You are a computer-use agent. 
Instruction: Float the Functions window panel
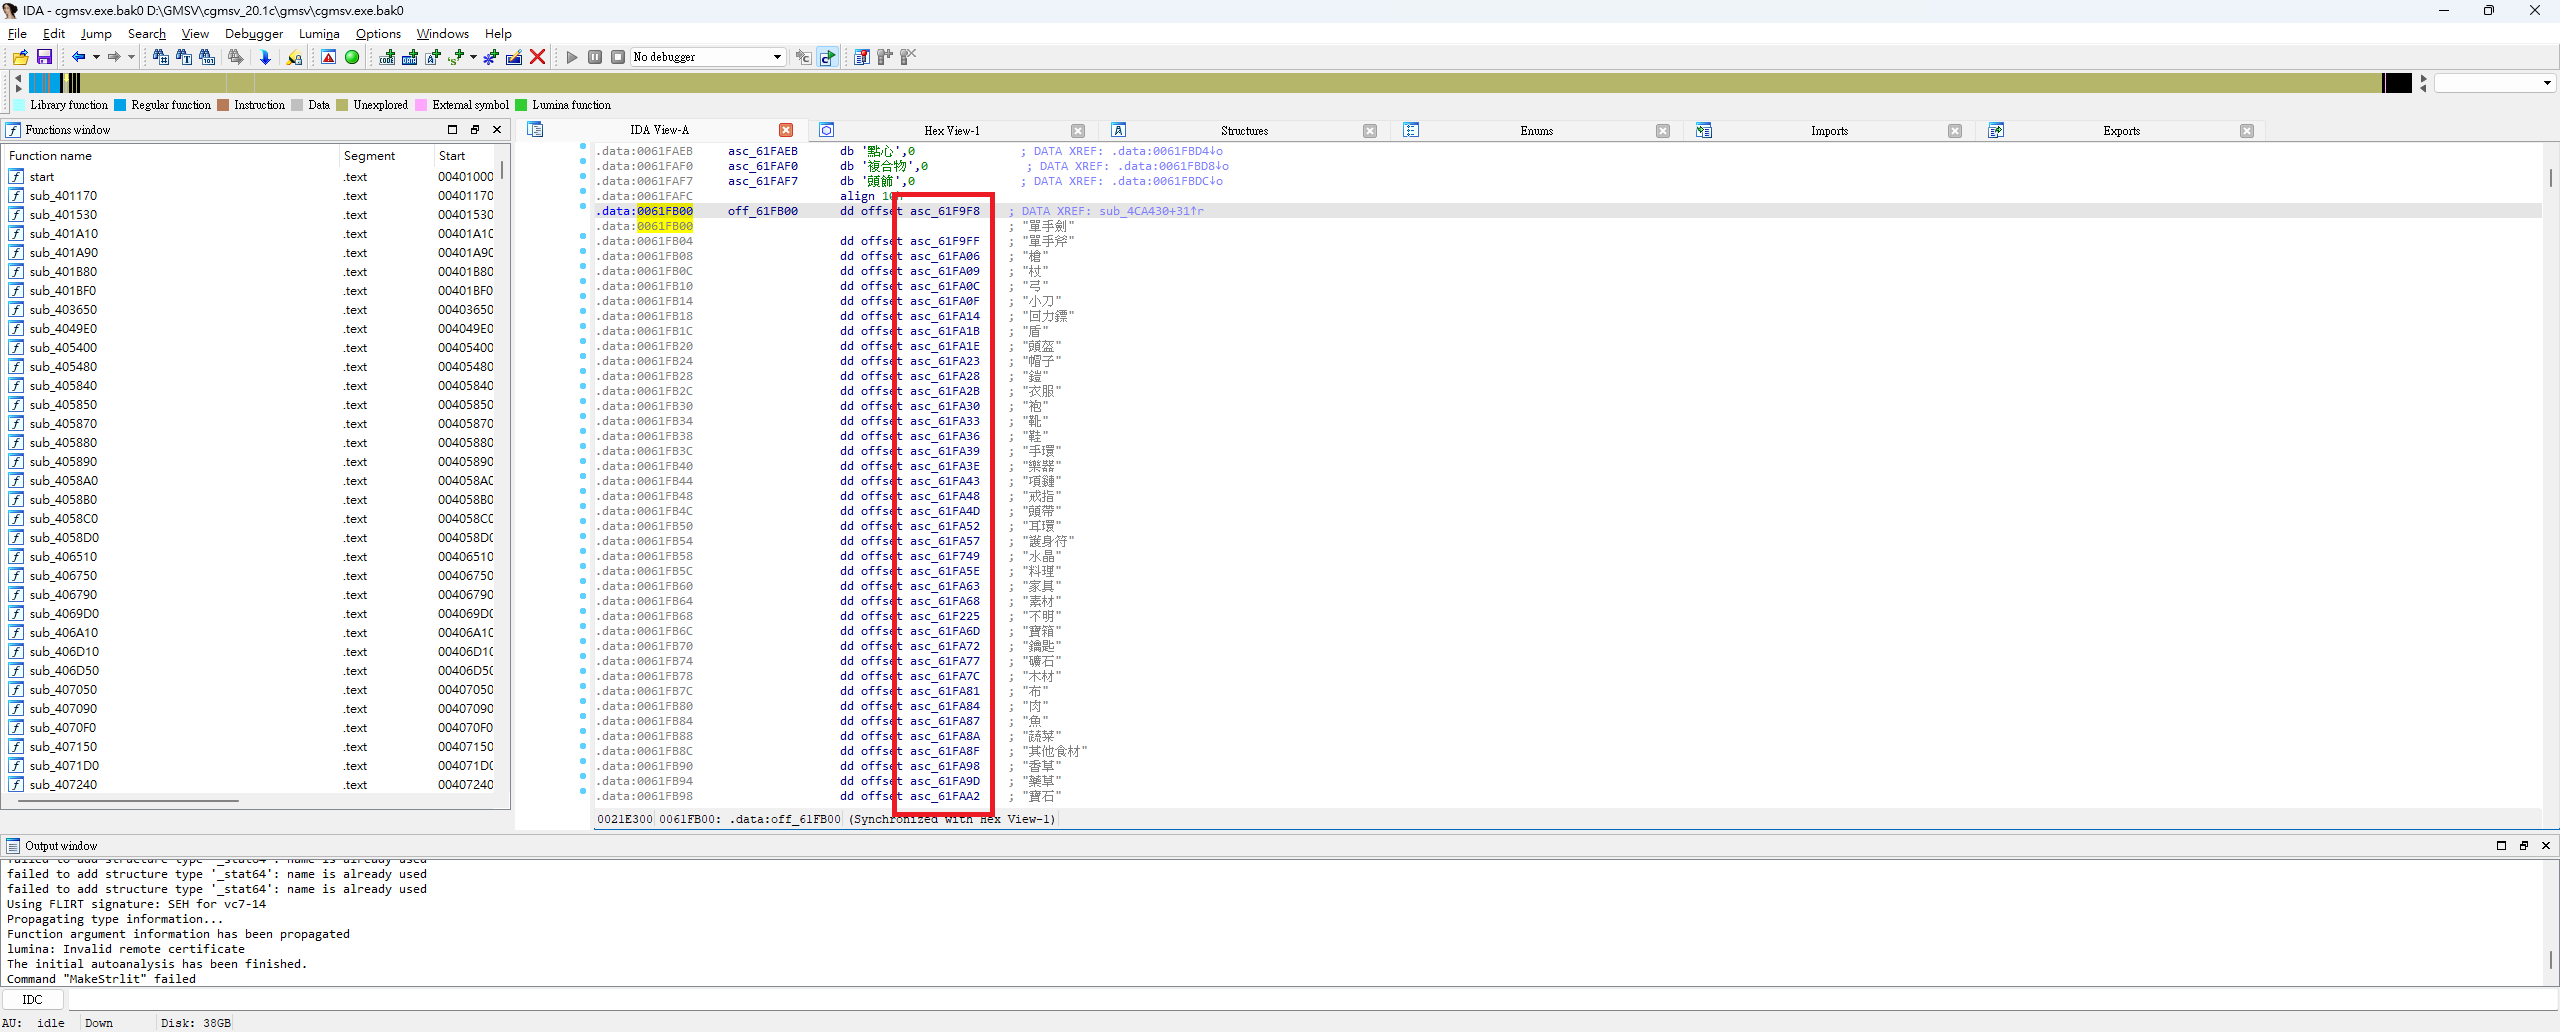(x=475, y=130)
